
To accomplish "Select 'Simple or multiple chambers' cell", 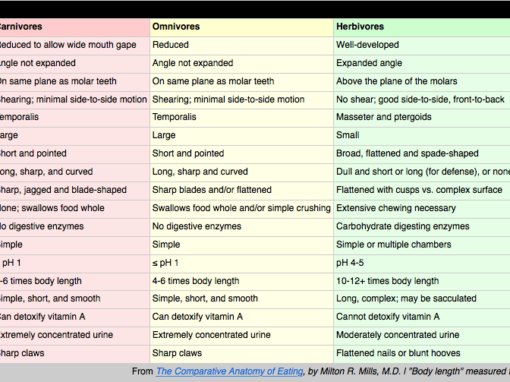I will click(422, 245).
